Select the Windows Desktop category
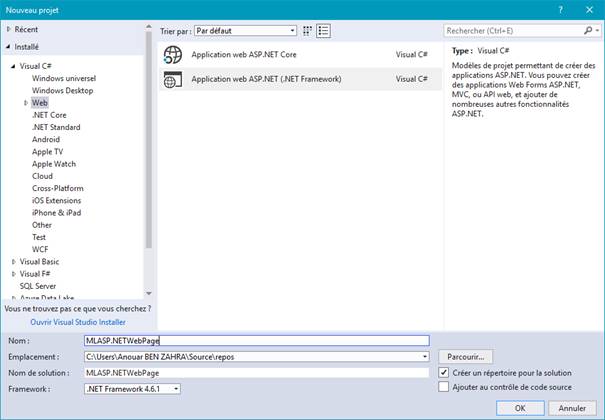The width and height of the screenshot is (605, 420). click(x=63, y=91)
